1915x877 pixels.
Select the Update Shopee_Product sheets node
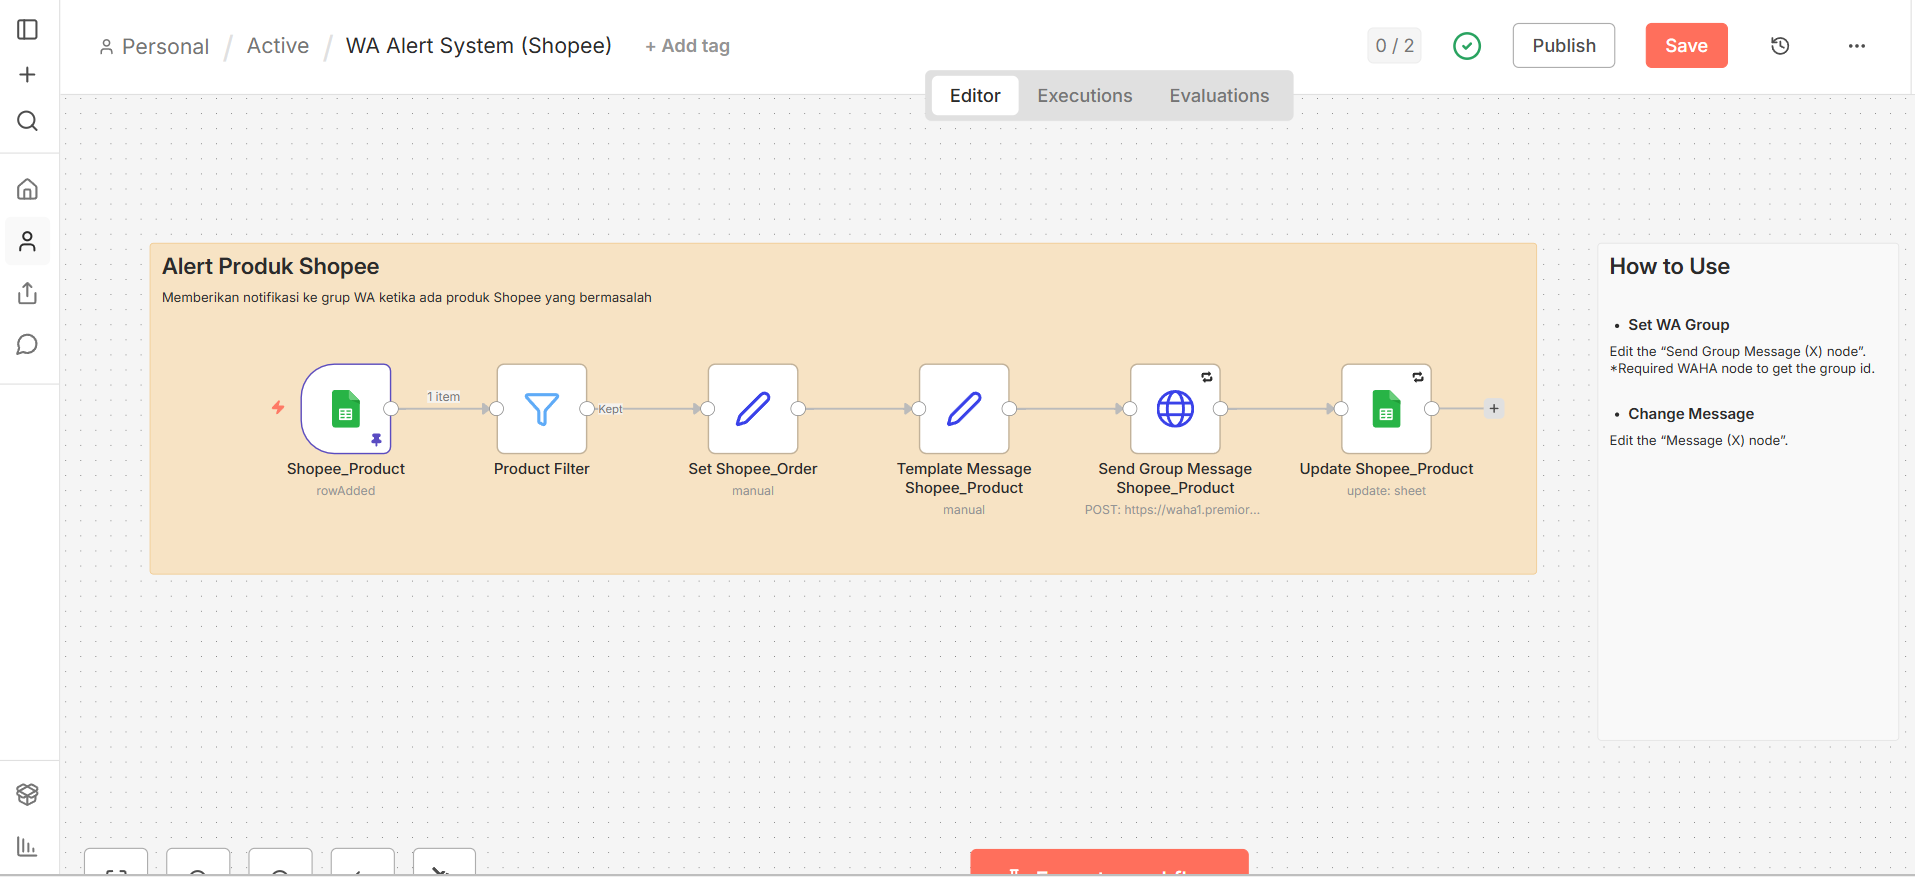pyautogui.click(x=1385, y=409)
